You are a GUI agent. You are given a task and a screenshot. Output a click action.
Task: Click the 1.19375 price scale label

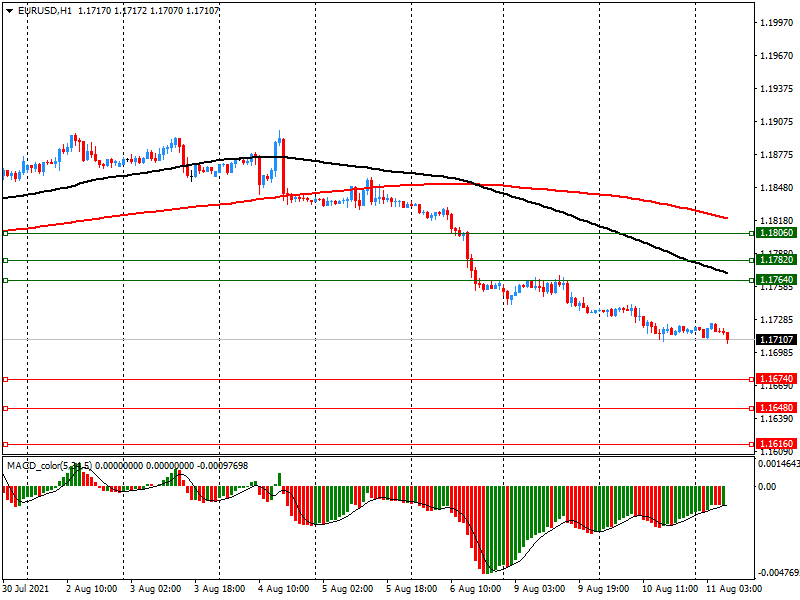pyautogui.click(x=777, y=89)
